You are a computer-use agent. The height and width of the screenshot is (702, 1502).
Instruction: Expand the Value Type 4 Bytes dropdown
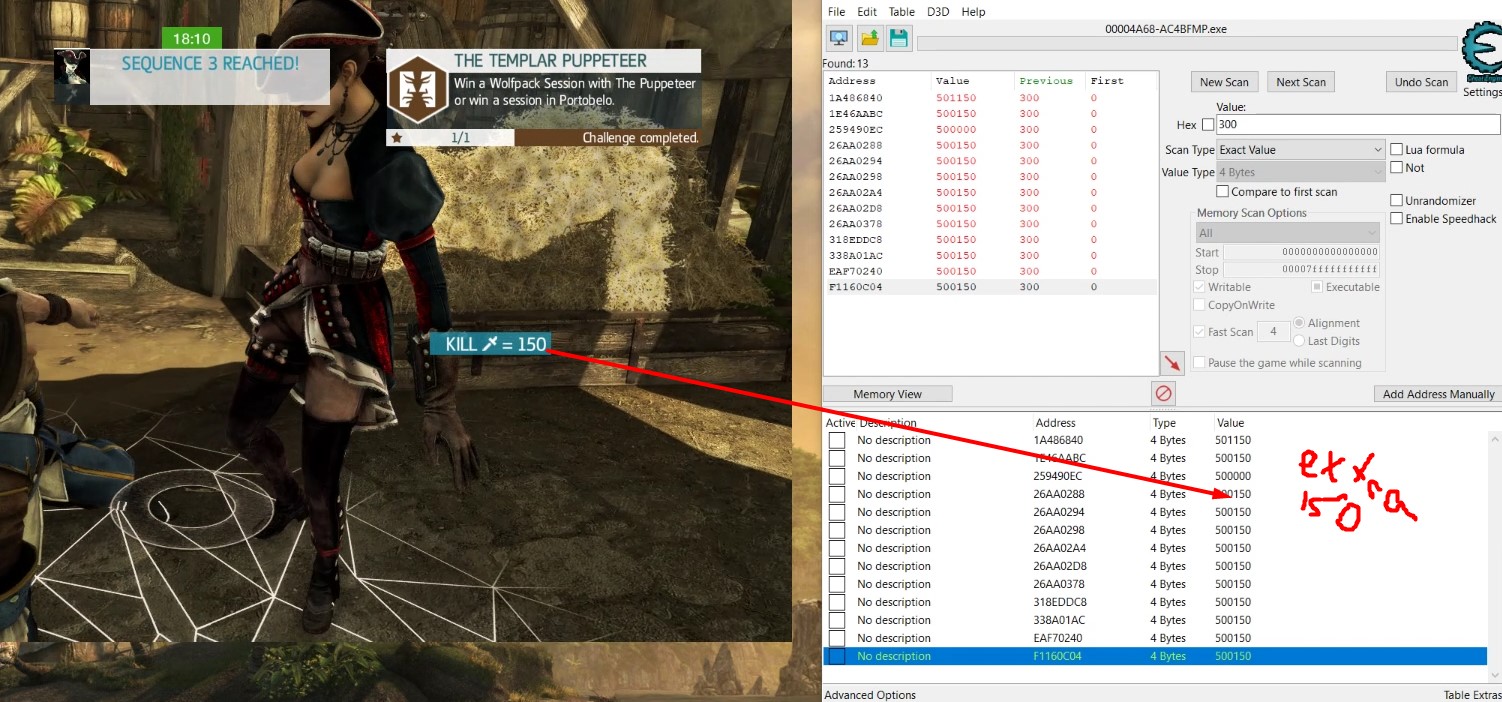pos(1300,172)
